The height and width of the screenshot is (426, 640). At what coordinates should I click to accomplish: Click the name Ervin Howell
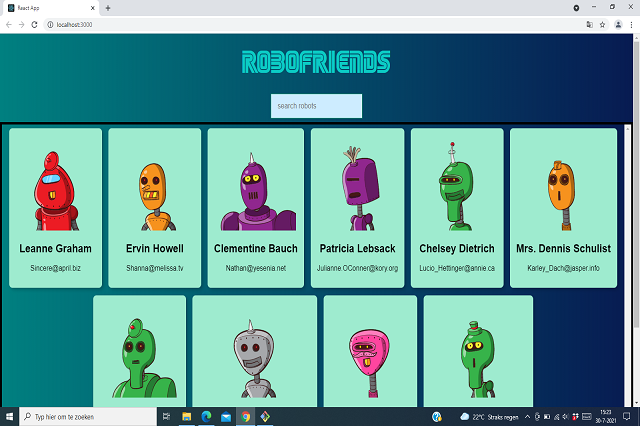pyautogui.click(x=155, y=248)
